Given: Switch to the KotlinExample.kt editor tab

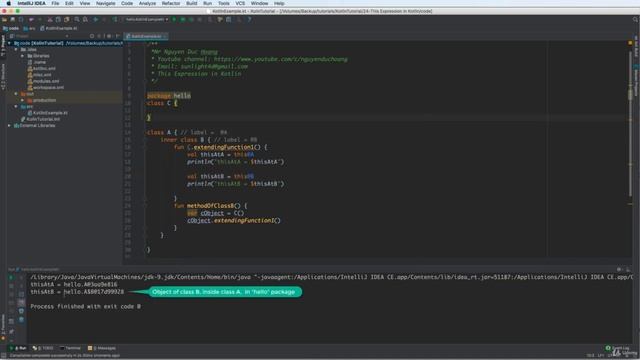Looking at the screenshot, I should 146,36.
